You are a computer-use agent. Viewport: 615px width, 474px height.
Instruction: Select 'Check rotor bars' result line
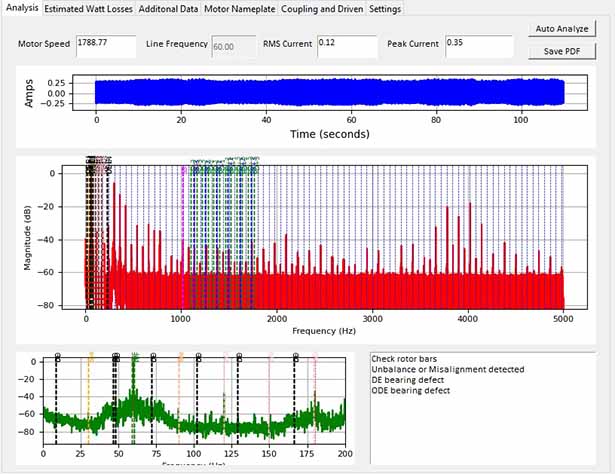coord(404,359)
